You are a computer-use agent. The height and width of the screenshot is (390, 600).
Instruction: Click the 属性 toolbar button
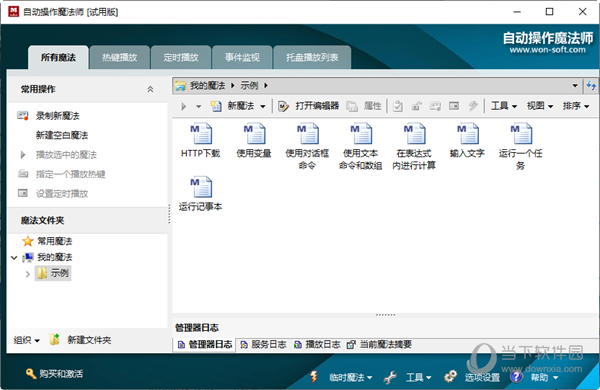pyautogui.click(x=364, y=106)
